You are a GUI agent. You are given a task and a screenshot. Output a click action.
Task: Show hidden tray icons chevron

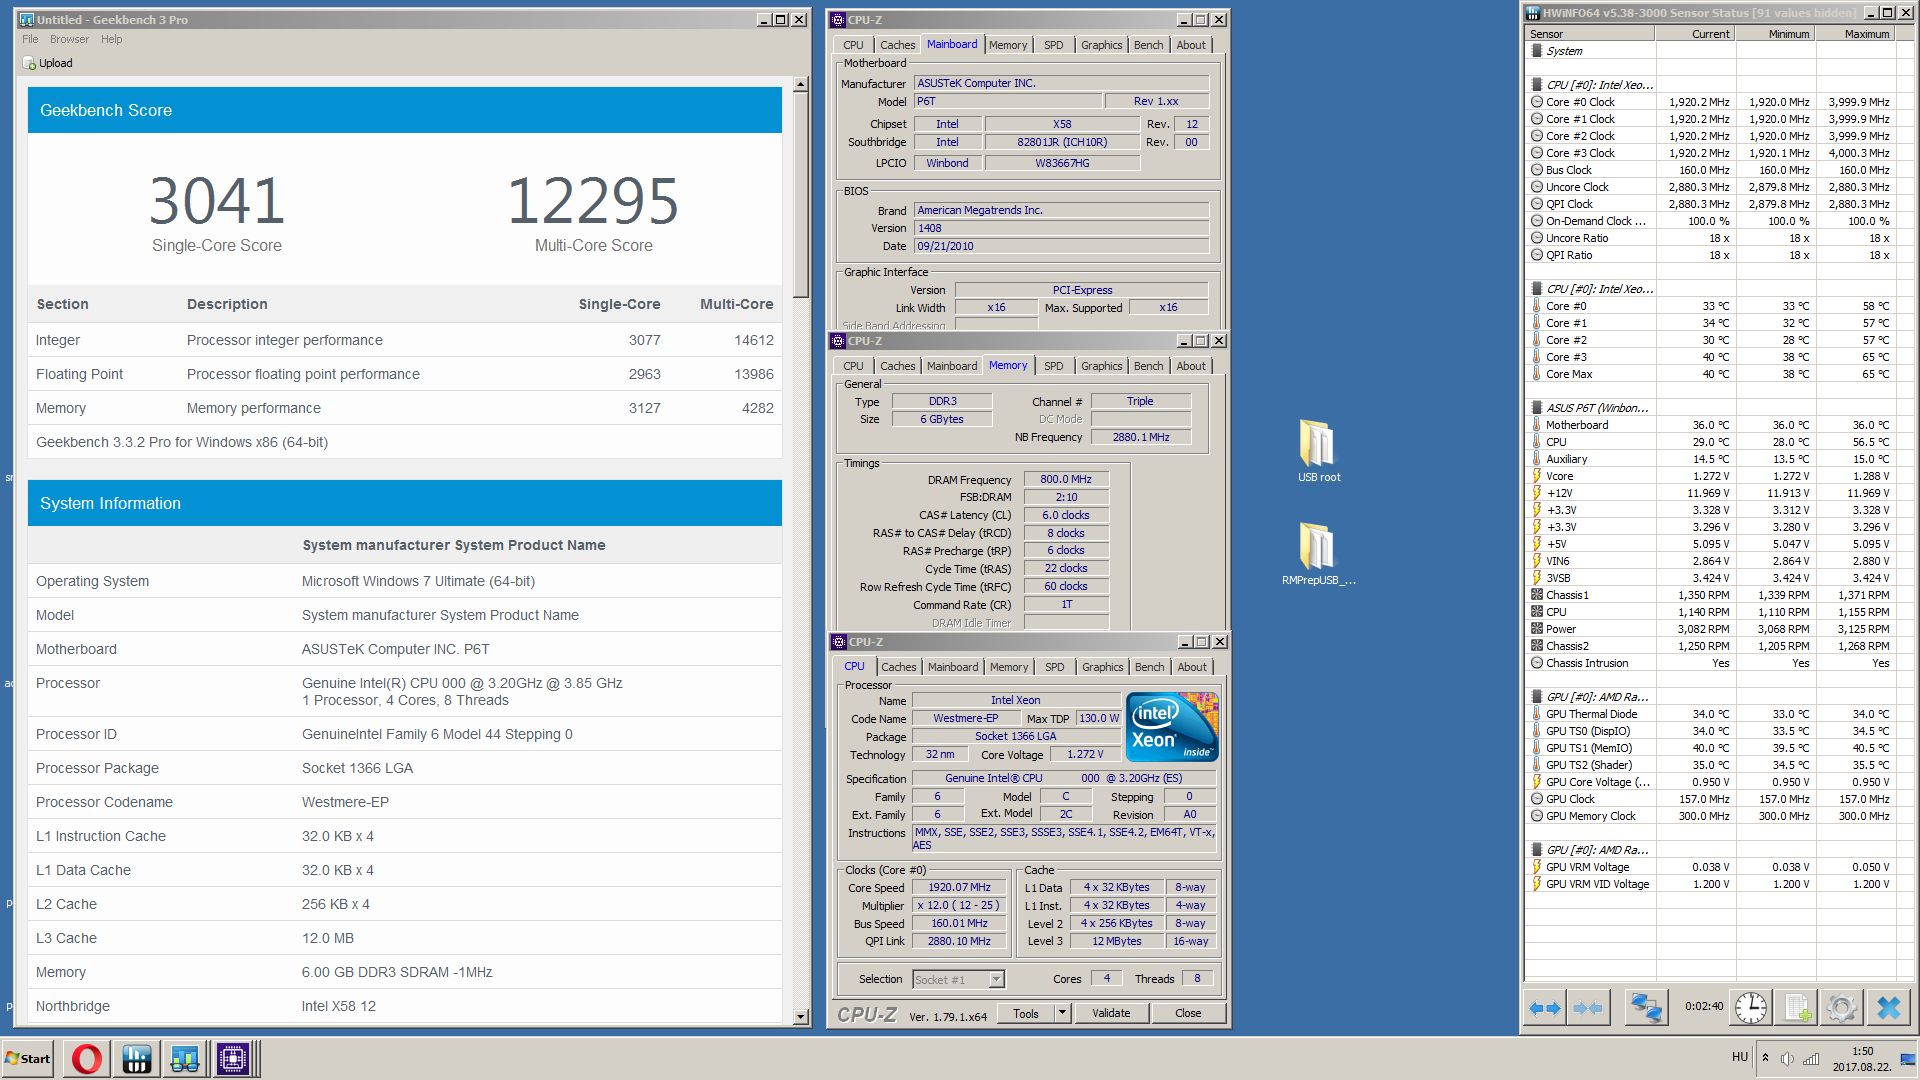(x=1765, y=1058)
